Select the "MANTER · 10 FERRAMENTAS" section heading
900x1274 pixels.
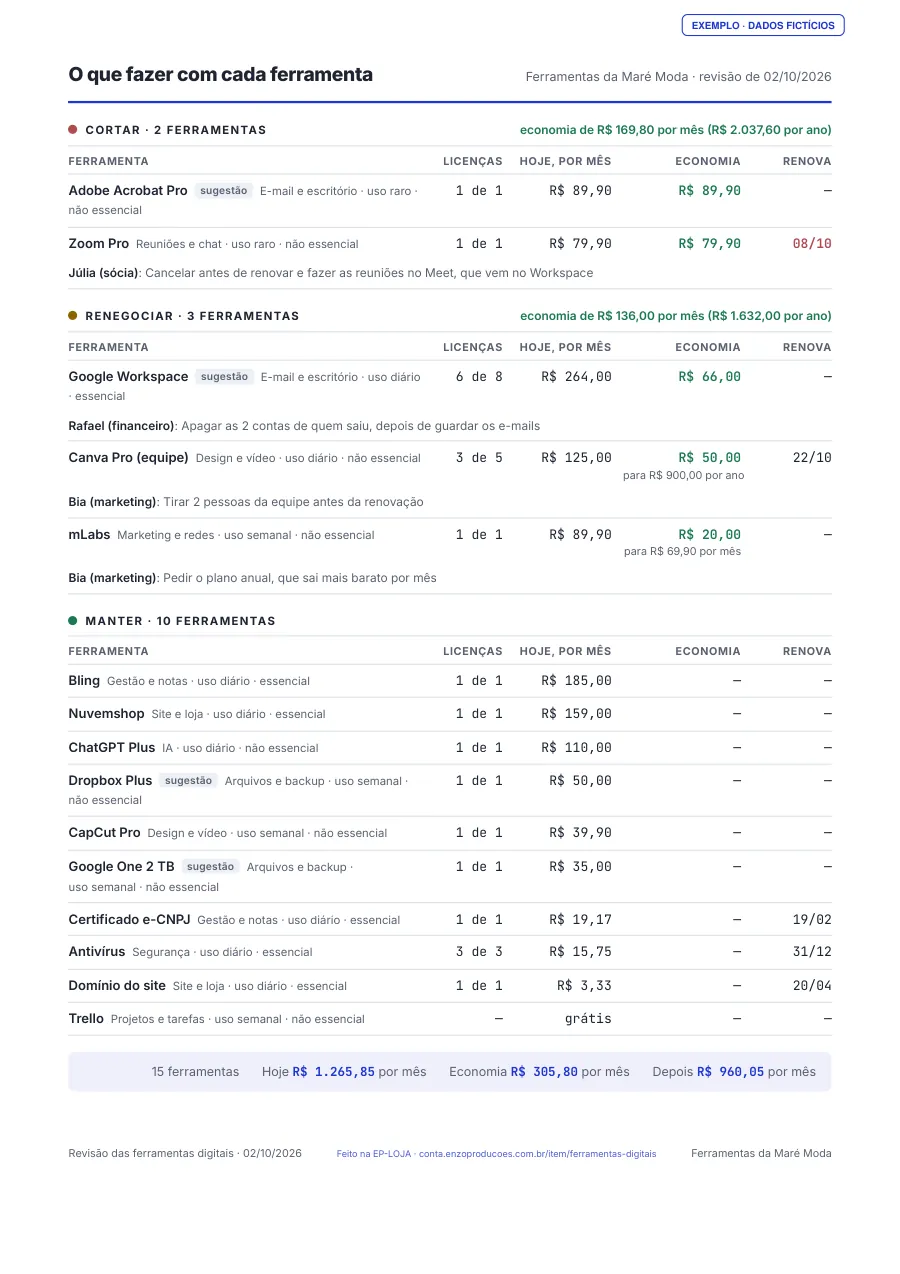(180, 621)
